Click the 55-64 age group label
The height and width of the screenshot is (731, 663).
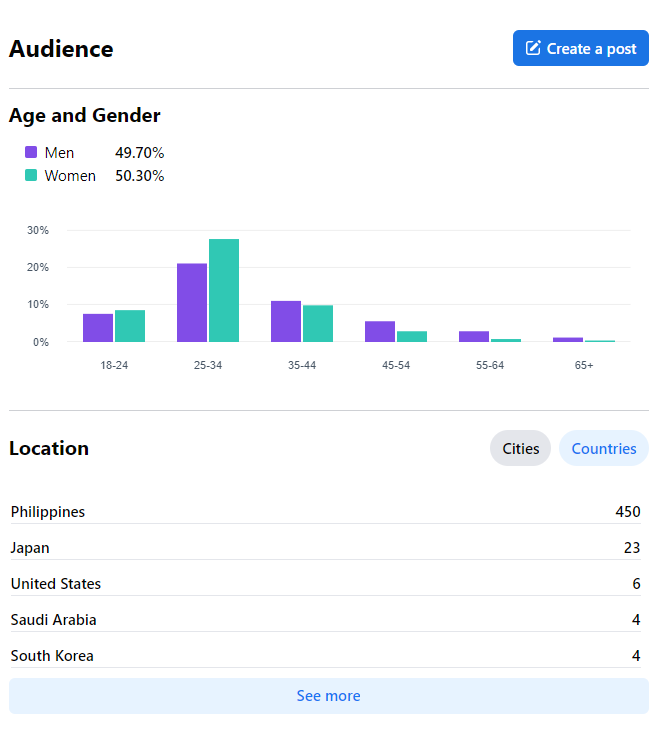pos(490,365)
